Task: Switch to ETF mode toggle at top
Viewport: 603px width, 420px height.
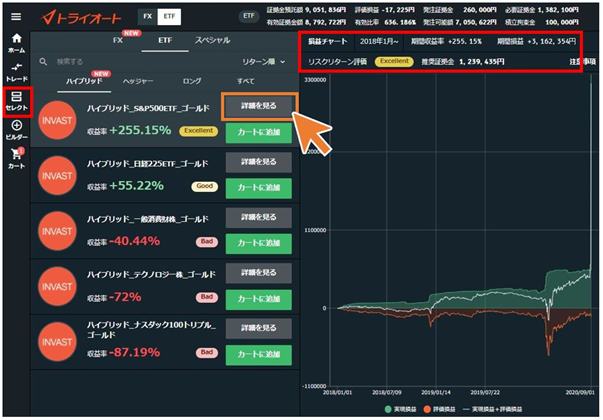Action: pyautogui.click(x=169, y=17)
